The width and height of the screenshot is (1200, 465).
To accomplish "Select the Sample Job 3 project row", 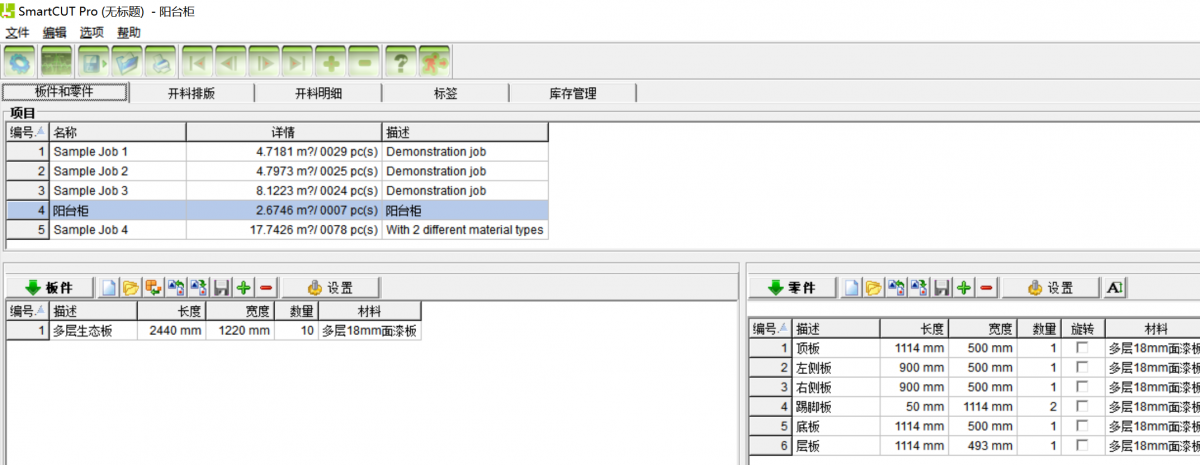I will click(x=90, y=190).
